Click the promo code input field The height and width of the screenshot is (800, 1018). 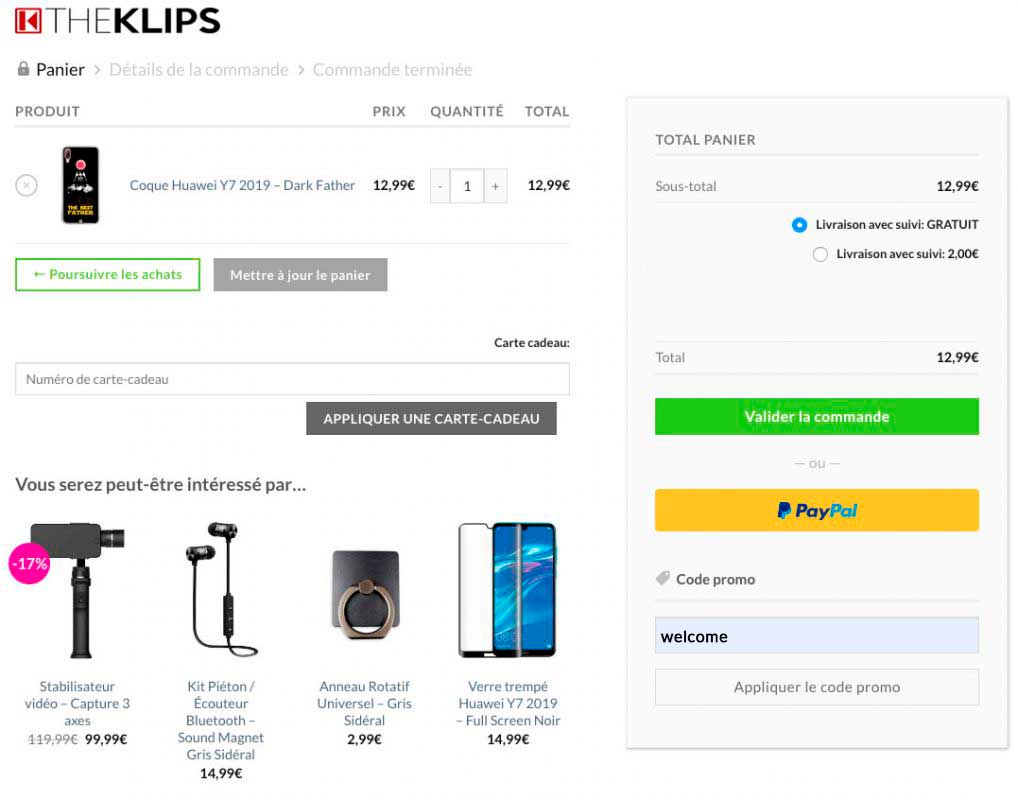(816, 636)
